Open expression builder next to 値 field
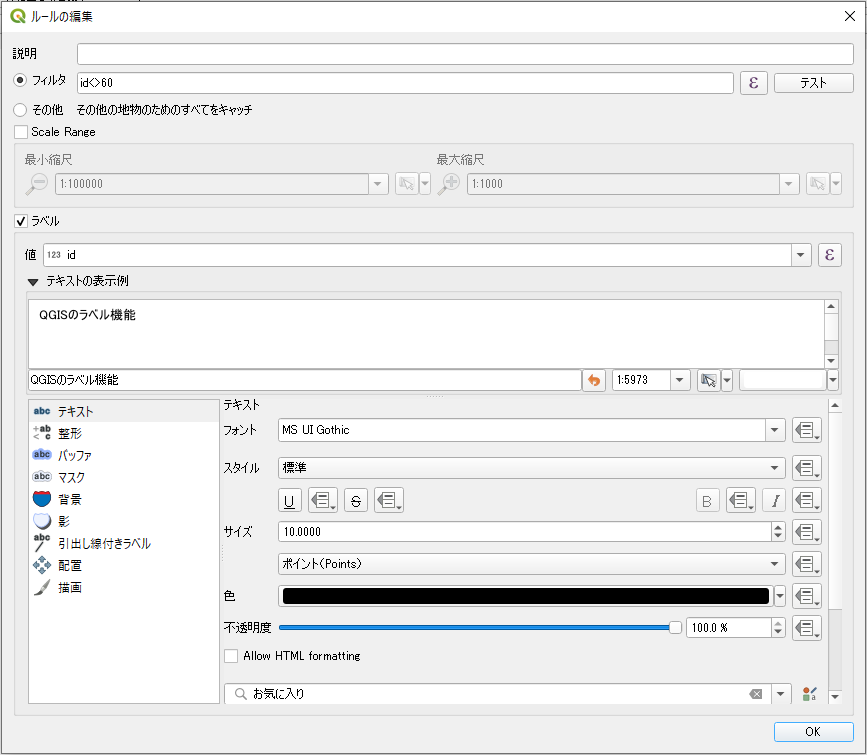The width and height of the screenshot is (867, 755). (829, 255)
